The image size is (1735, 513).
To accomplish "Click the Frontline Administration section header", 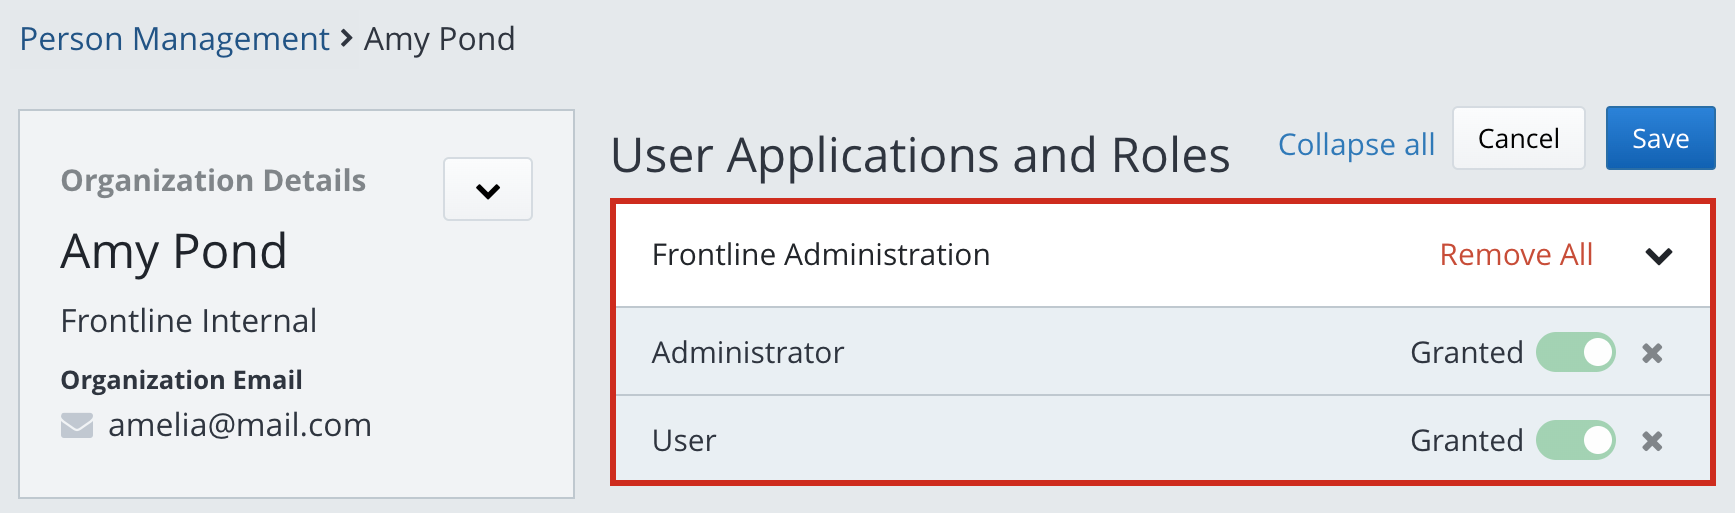I will pos(820,255).
